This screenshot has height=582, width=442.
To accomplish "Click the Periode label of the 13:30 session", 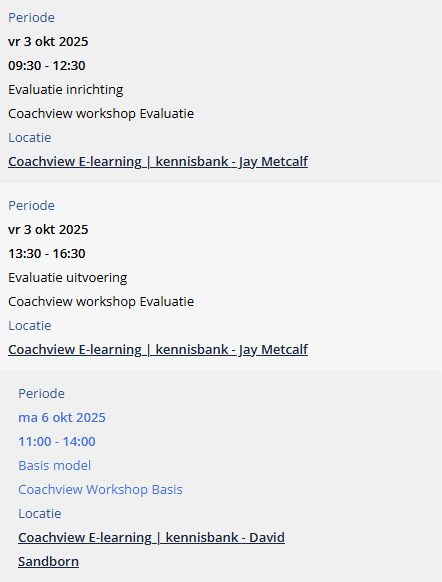I will pos(32,206).
